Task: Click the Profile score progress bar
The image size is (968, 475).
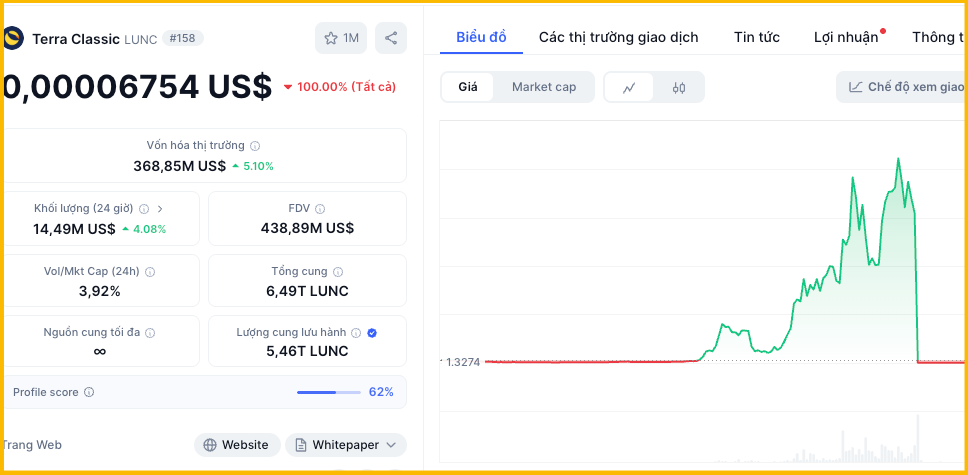Action: (328, 392)
